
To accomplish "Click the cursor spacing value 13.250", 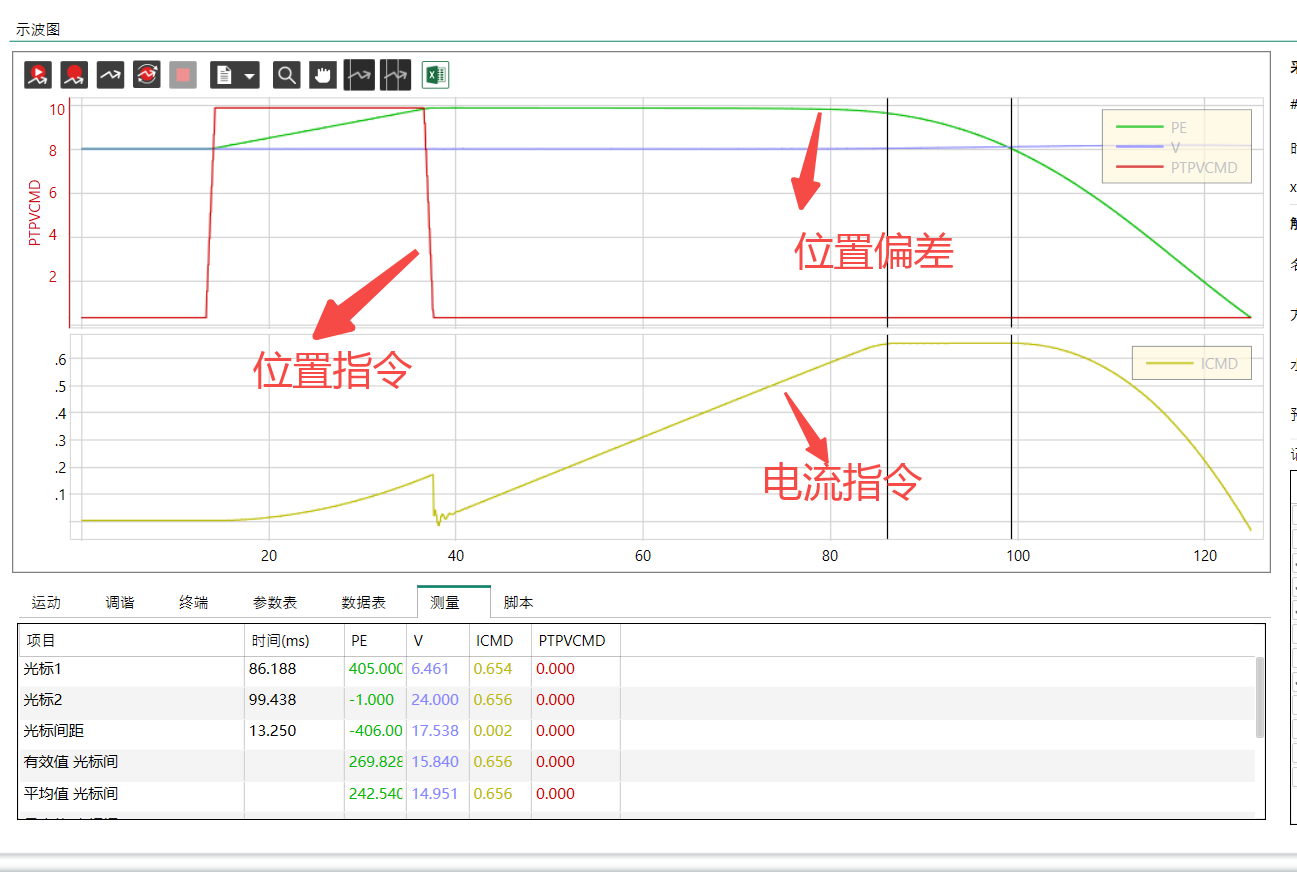I will tap(273, 731).
